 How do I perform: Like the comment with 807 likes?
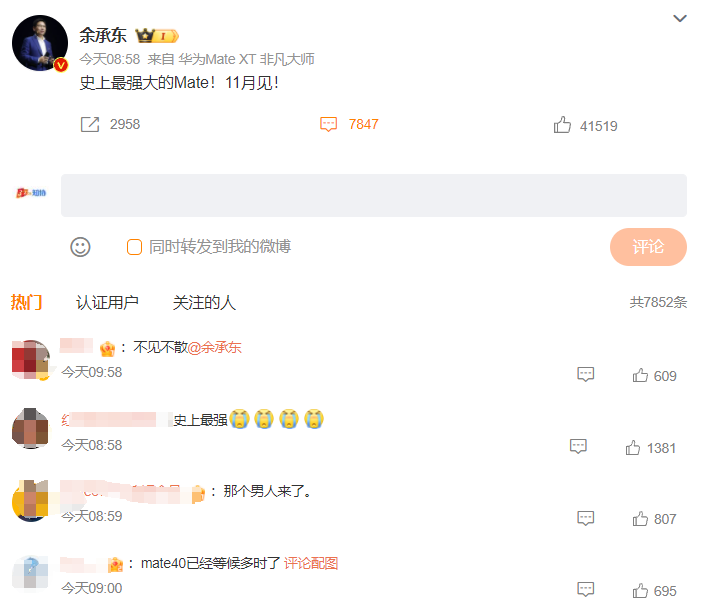pos(640,519)
